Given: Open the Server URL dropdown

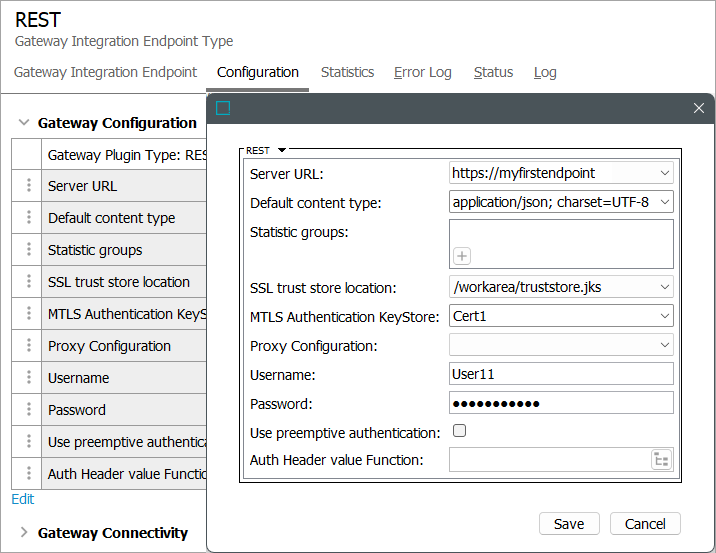Looking at the screenshot, I should 665,173.
